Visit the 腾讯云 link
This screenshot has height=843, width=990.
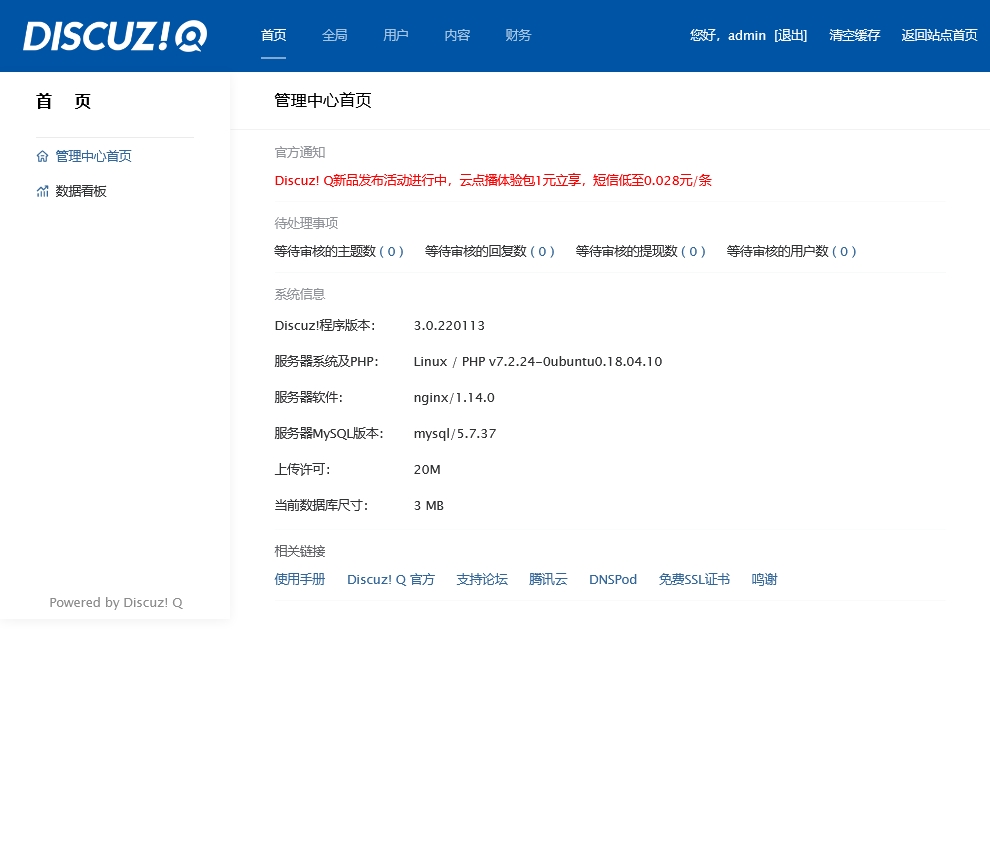548,580
